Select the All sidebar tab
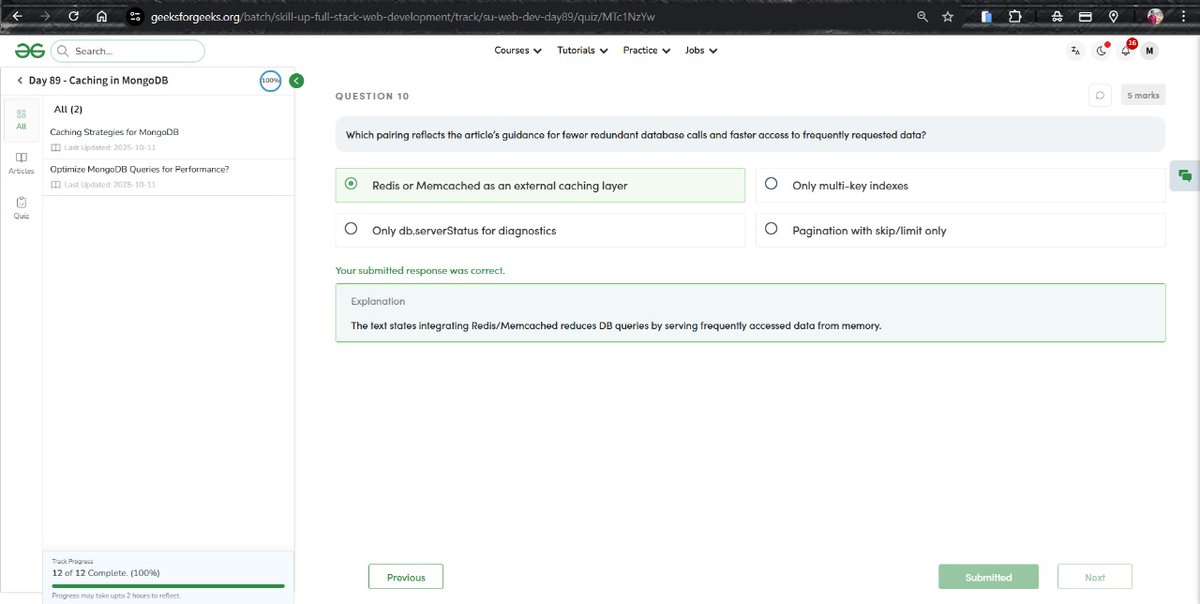The width and height of the screenshot is (1200, 604). (21, 119)
